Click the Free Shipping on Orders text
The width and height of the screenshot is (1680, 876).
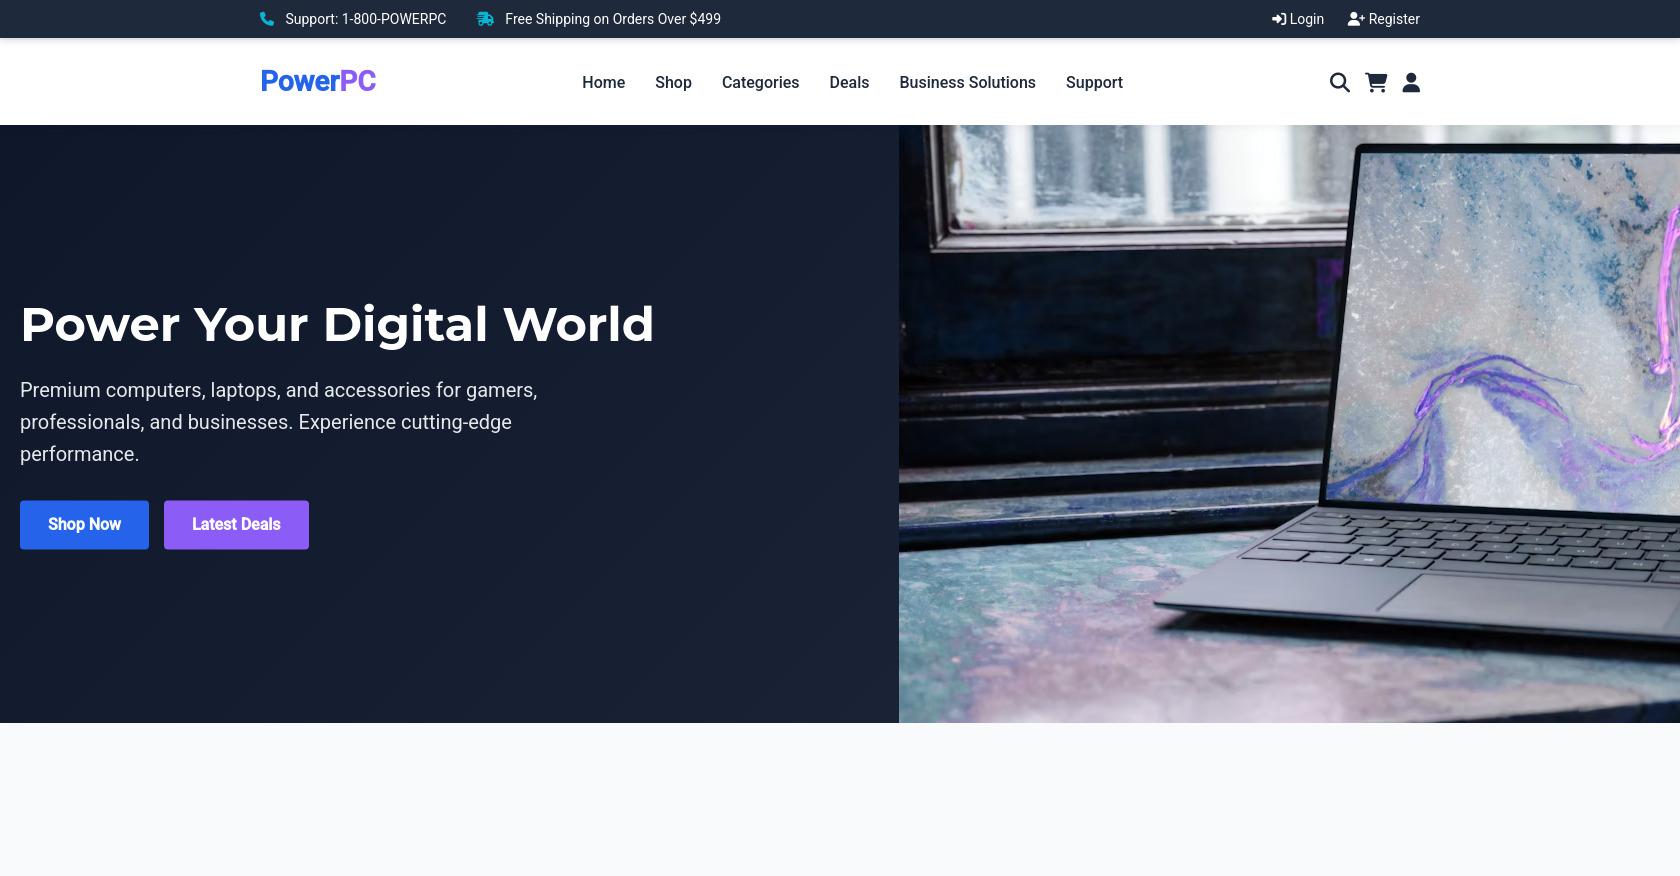tap(612, 19)
